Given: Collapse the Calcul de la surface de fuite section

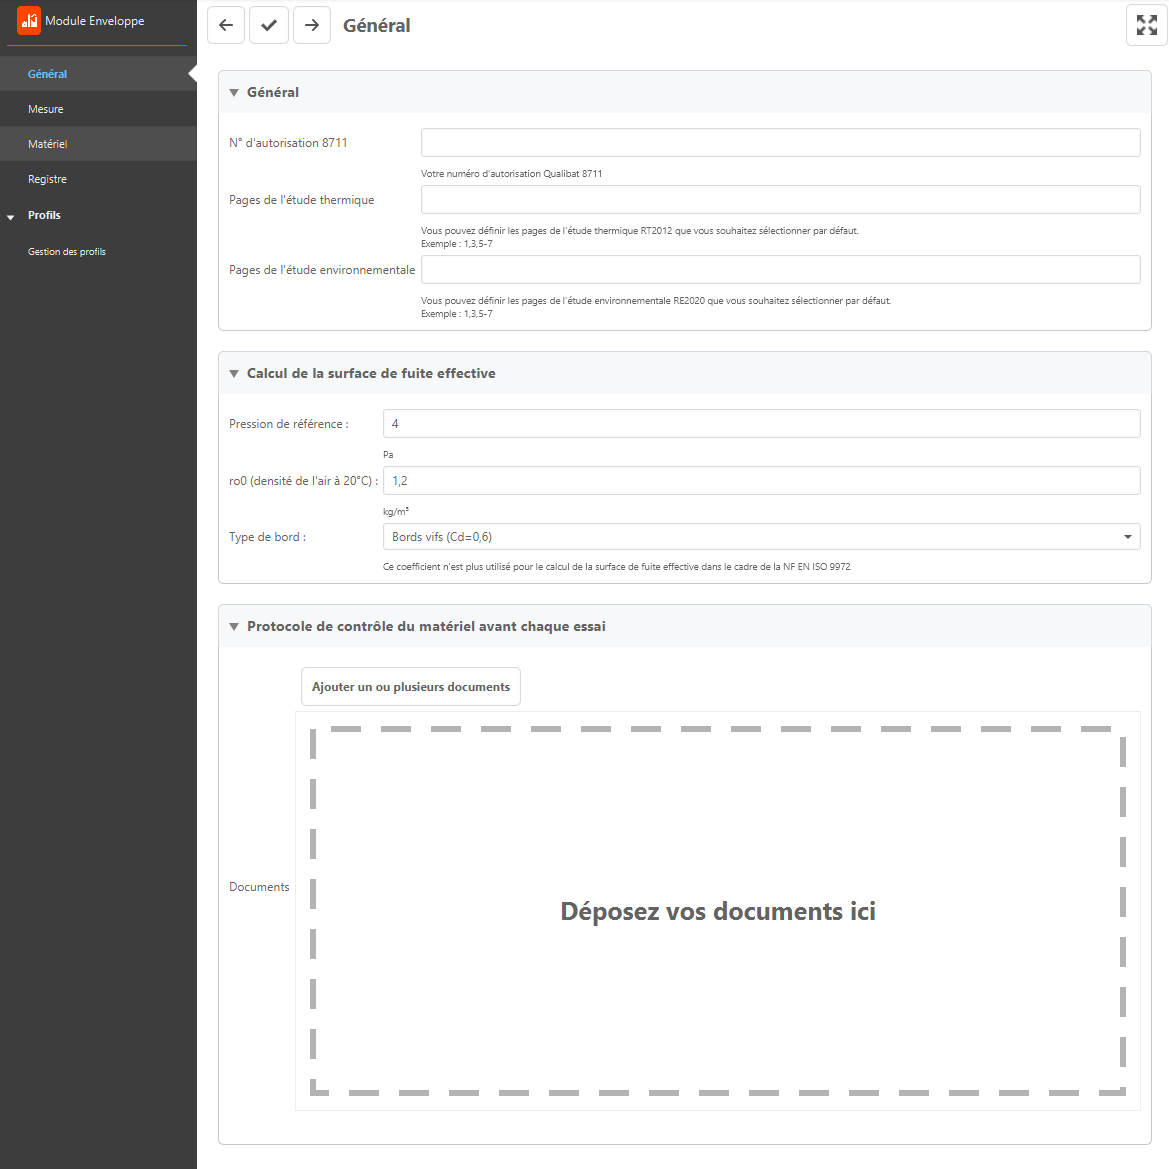Looking at the screenshot, I should tap(234, 374).
